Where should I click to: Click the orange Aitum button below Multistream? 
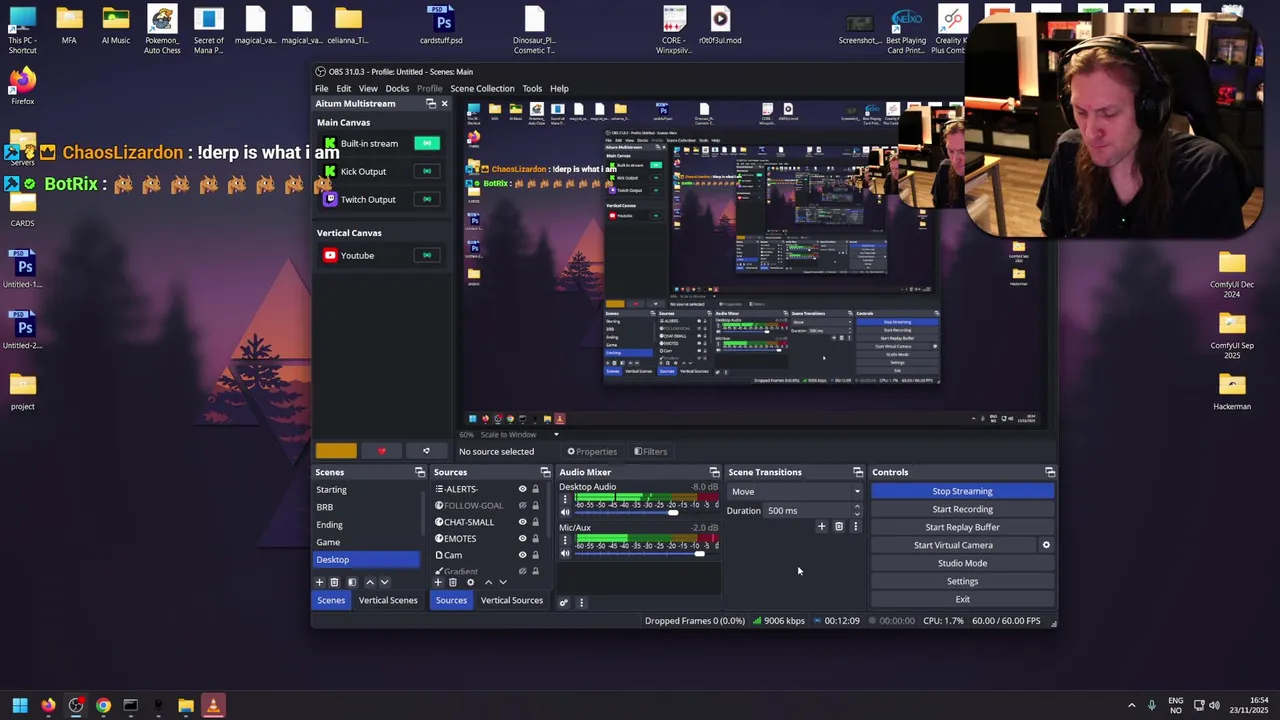(x=336, y=451)
